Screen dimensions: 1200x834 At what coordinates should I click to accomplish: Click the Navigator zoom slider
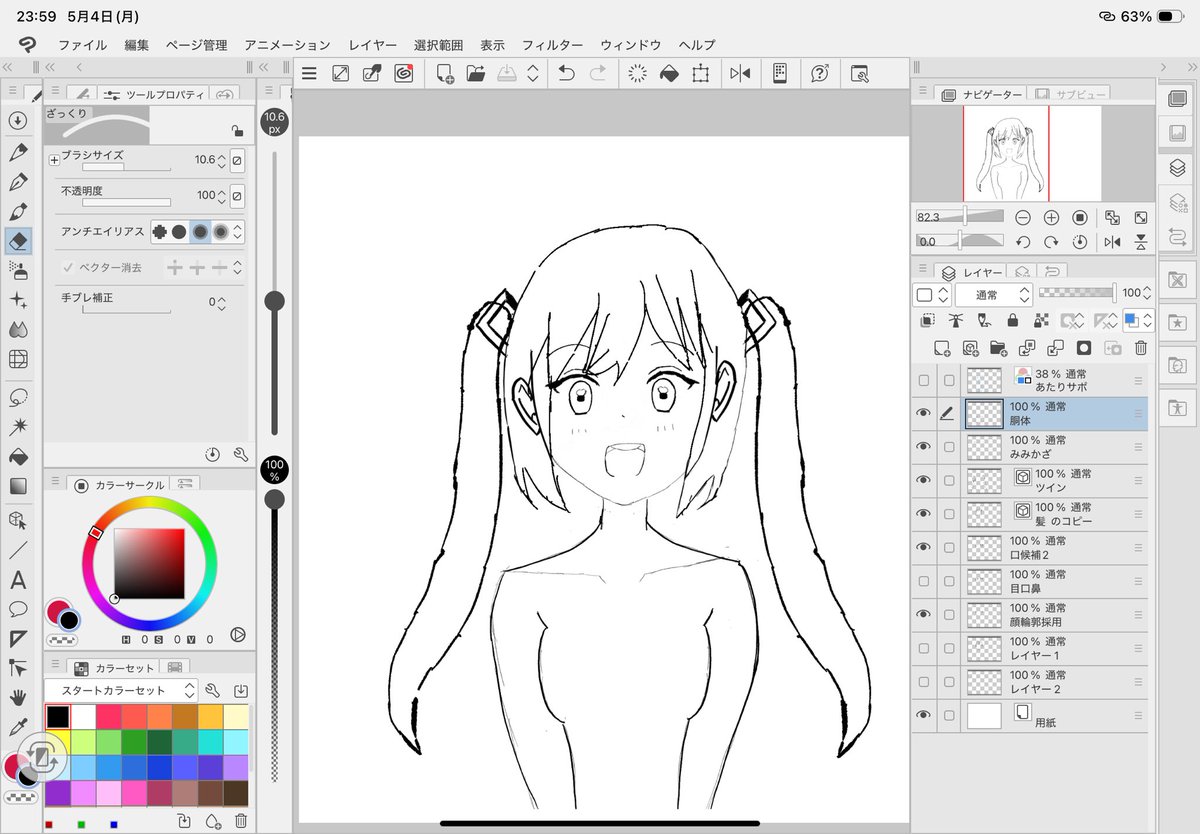[x=960, y=216]
